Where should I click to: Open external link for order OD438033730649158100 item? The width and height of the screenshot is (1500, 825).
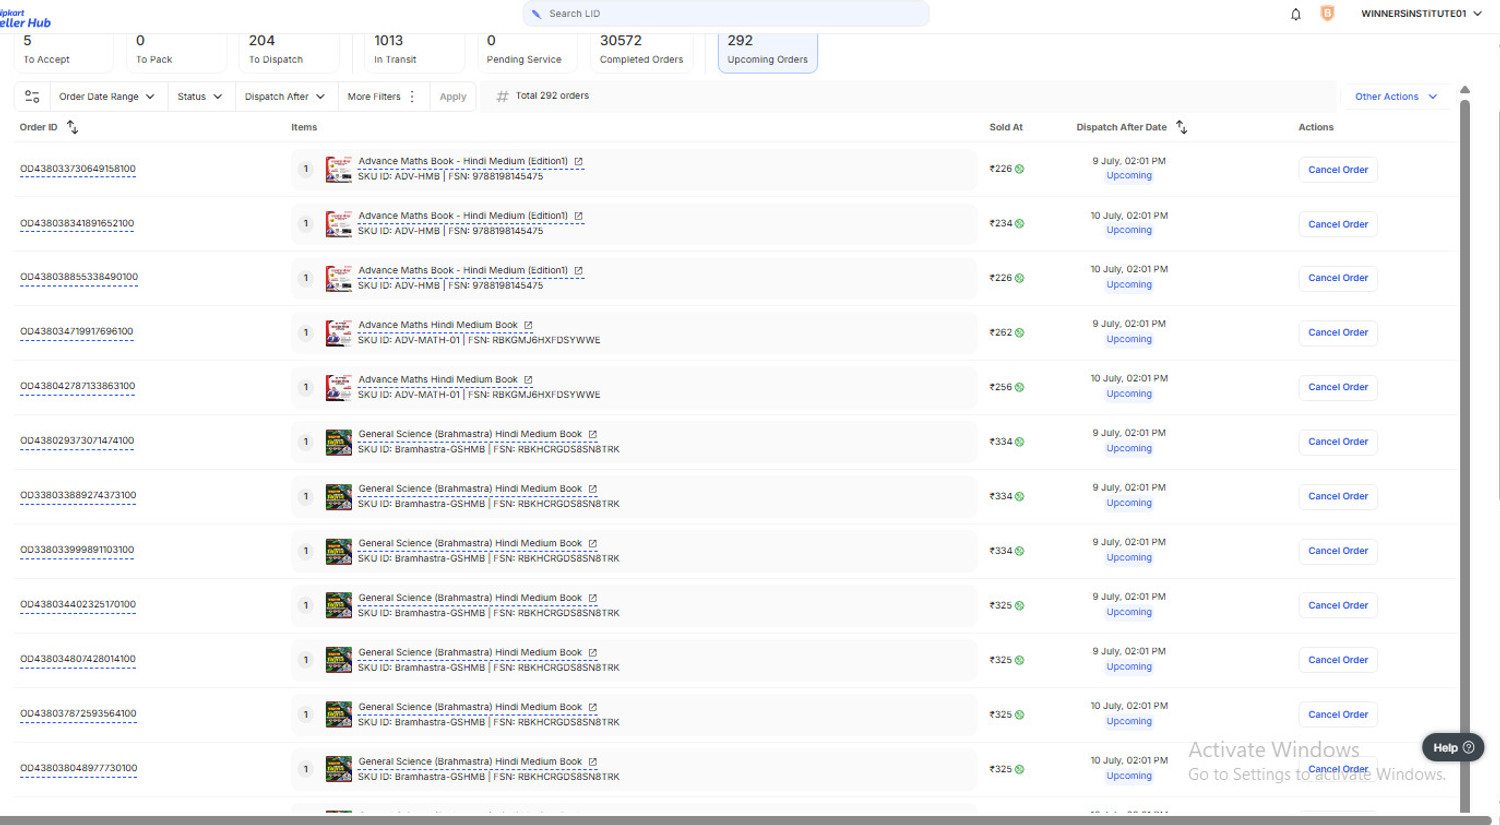(578, 161)
